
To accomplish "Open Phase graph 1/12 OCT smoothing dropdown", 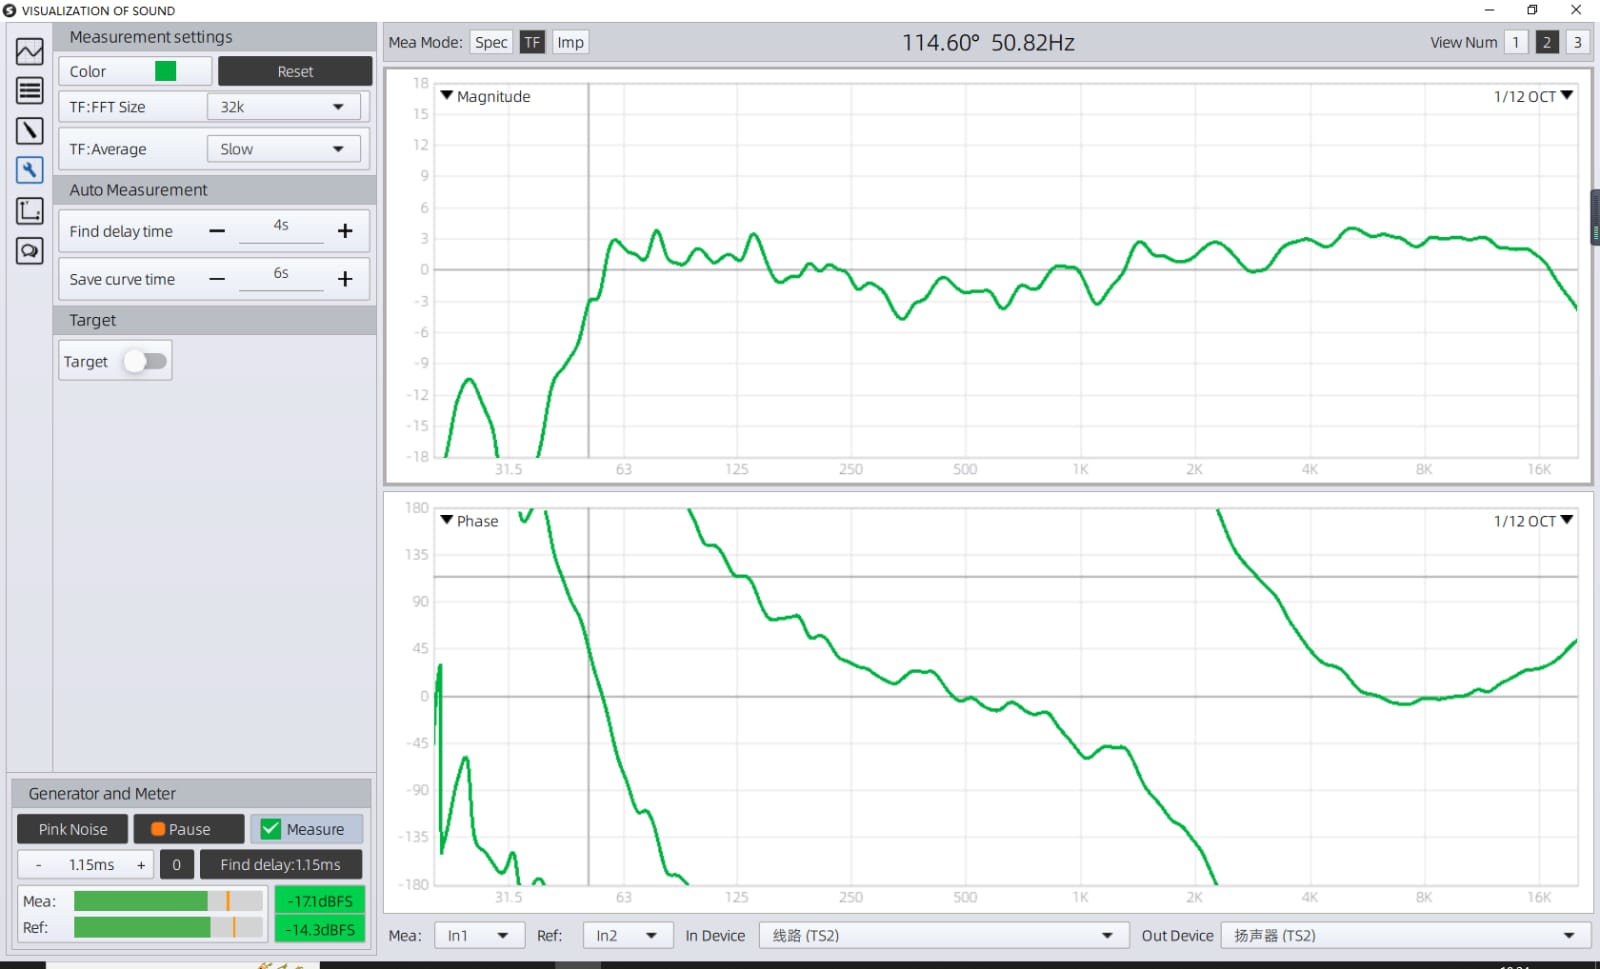I will [1534, 521].
